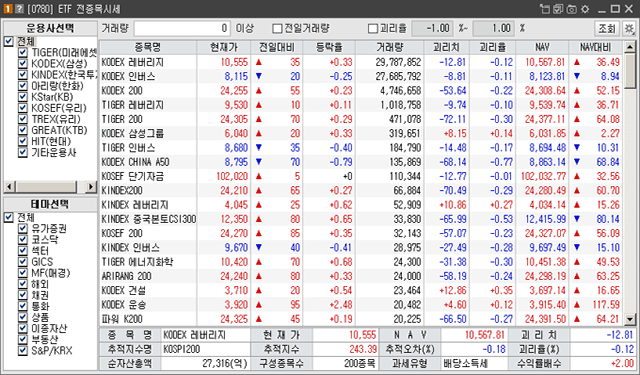Image resolution: width=640 pixels, height=375 pixels.
Task: Toggle the TIGER(미래에셋) checkbox
Action: pos(23,52)
